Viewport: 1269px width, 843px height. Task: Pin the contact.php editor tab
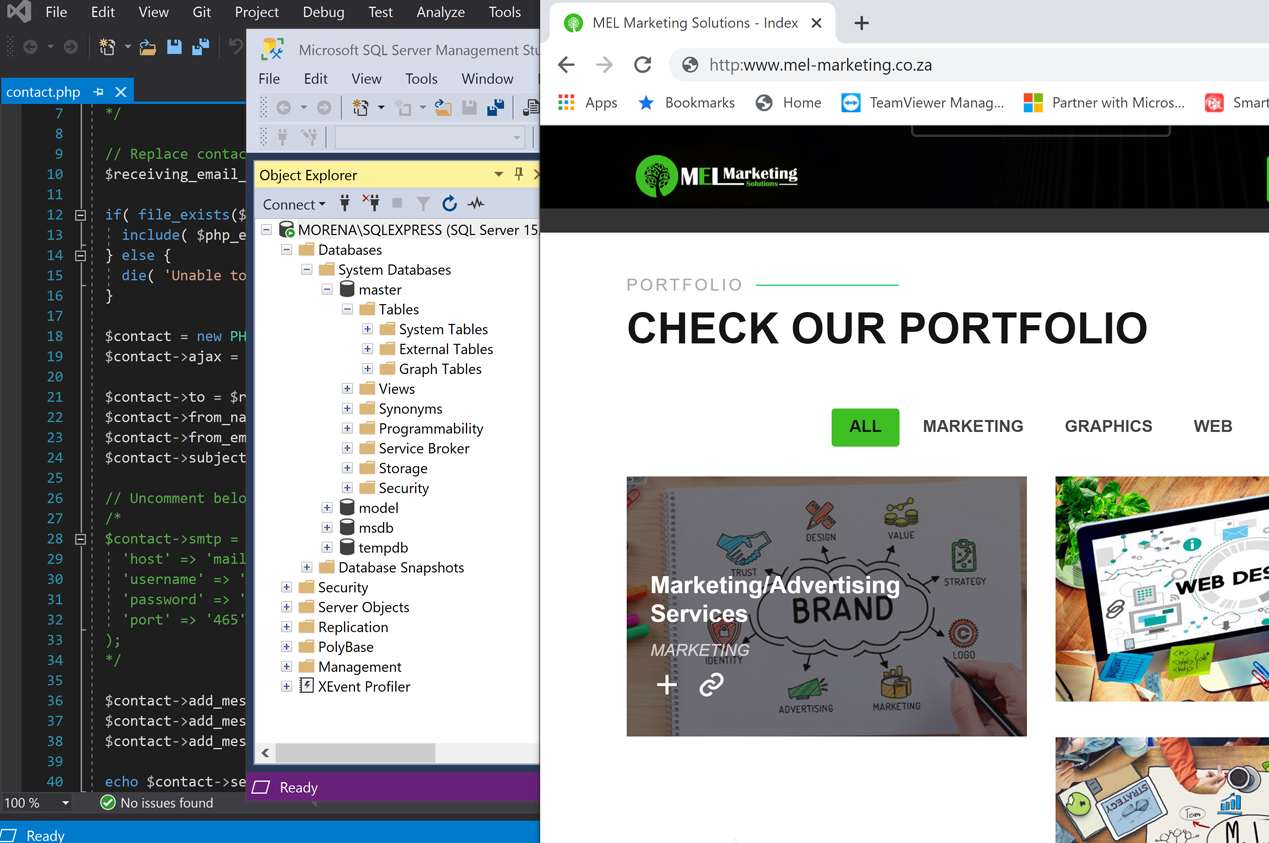click(99, 92)
